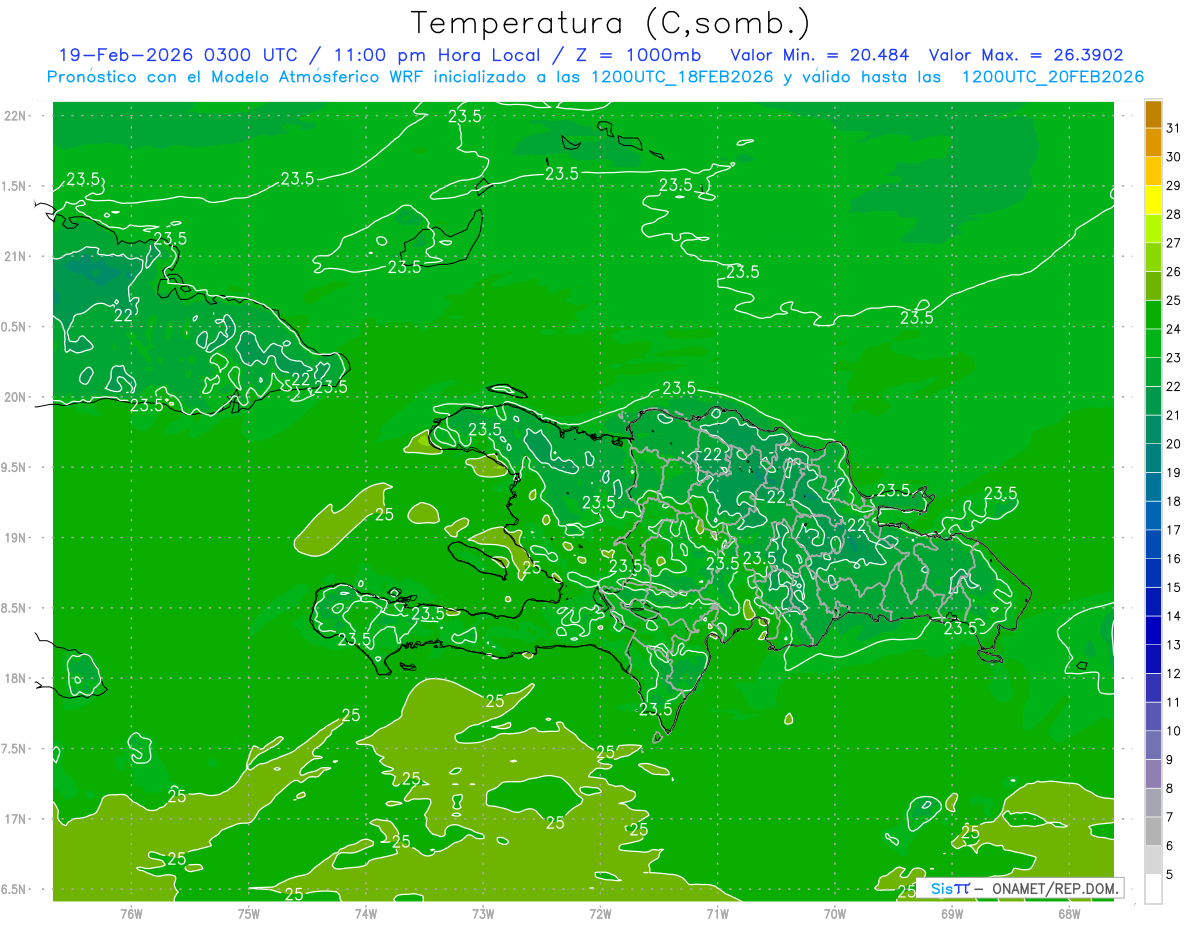Image resolution: width=1200 pixels, height=927 pixels.
Task: Click the '74W' longitude axis label
Action: point(366,913)
